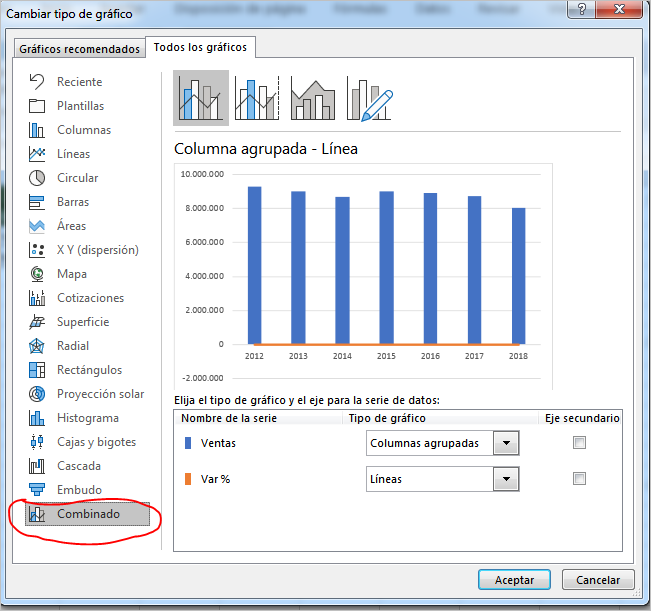
Task: Pick the Rectángulos treemap icon
Action: pos(37,370)
